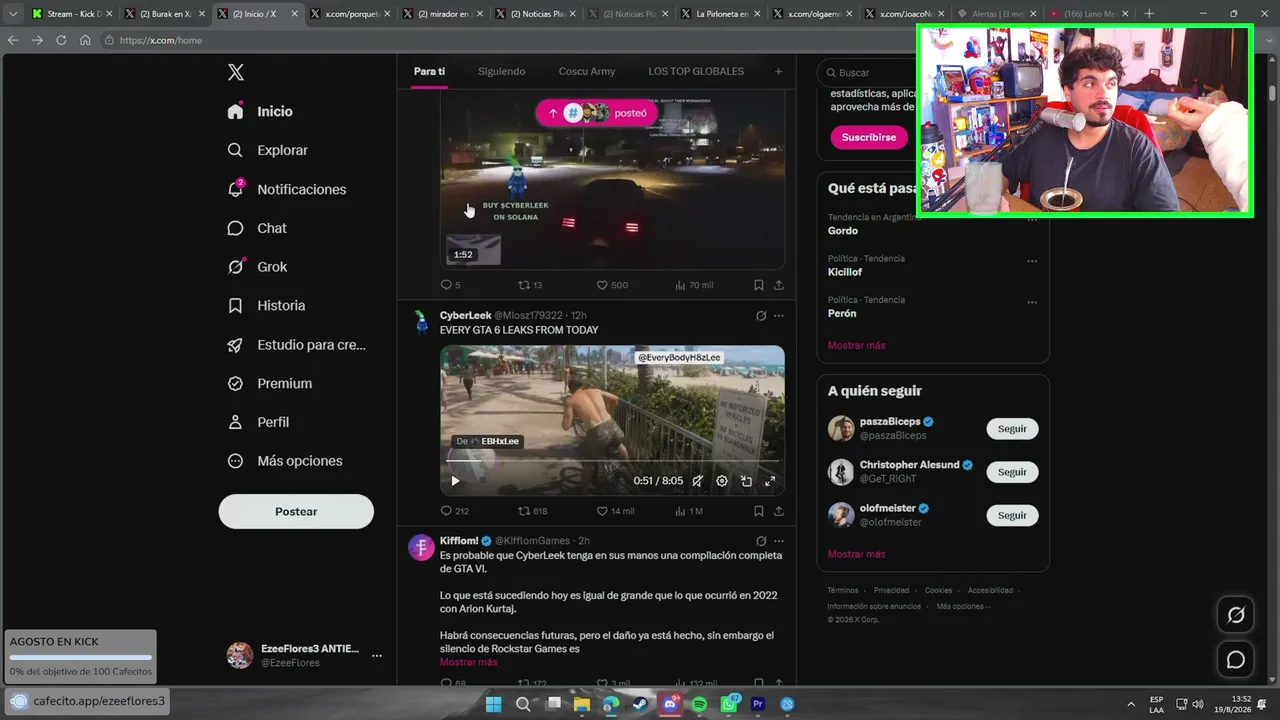Expand Kiffiom's post with Mostrar más
The height and width of the screenshot is (720, 1280).
(x=468, y=662)
